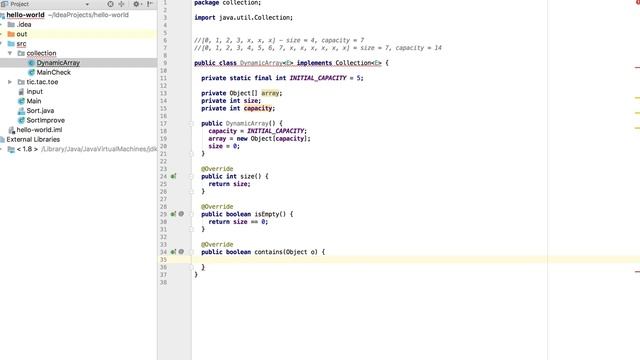Image resolution: width=640 pixels, height=360 pixels.
Task: Open the hello-world.iml file
Action: tap(39, 130)
